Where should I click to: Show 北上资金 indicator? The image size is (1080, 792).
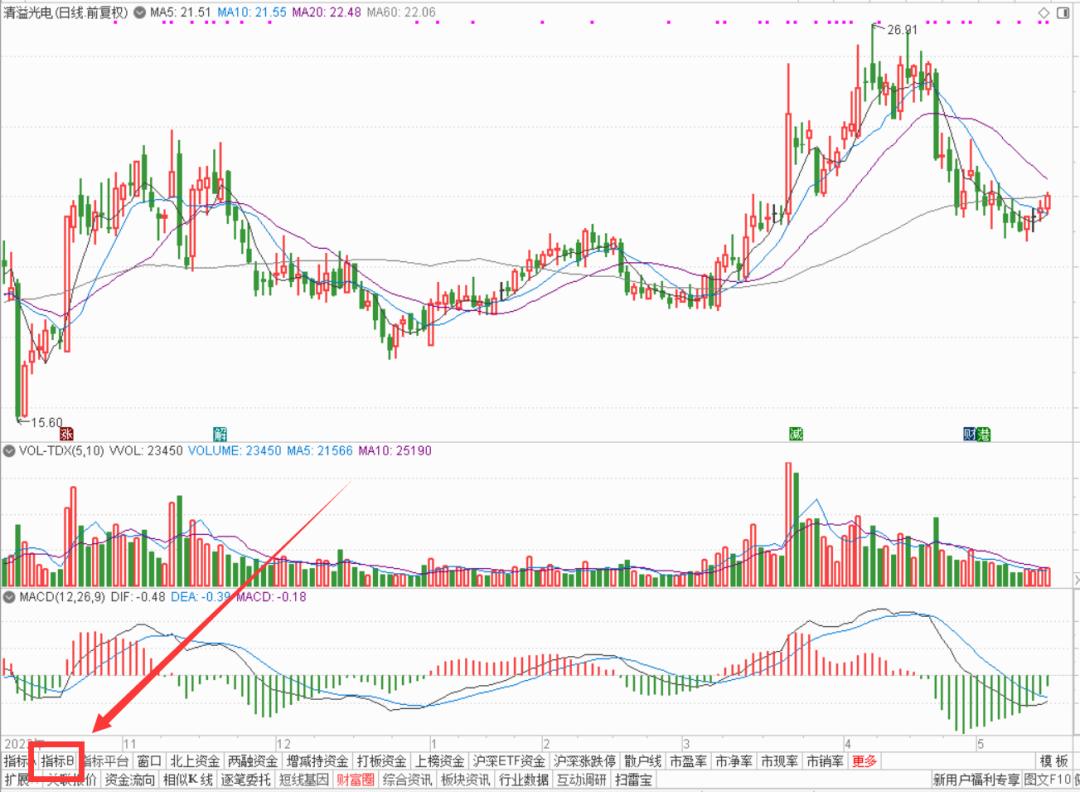(x=195, y=761)
